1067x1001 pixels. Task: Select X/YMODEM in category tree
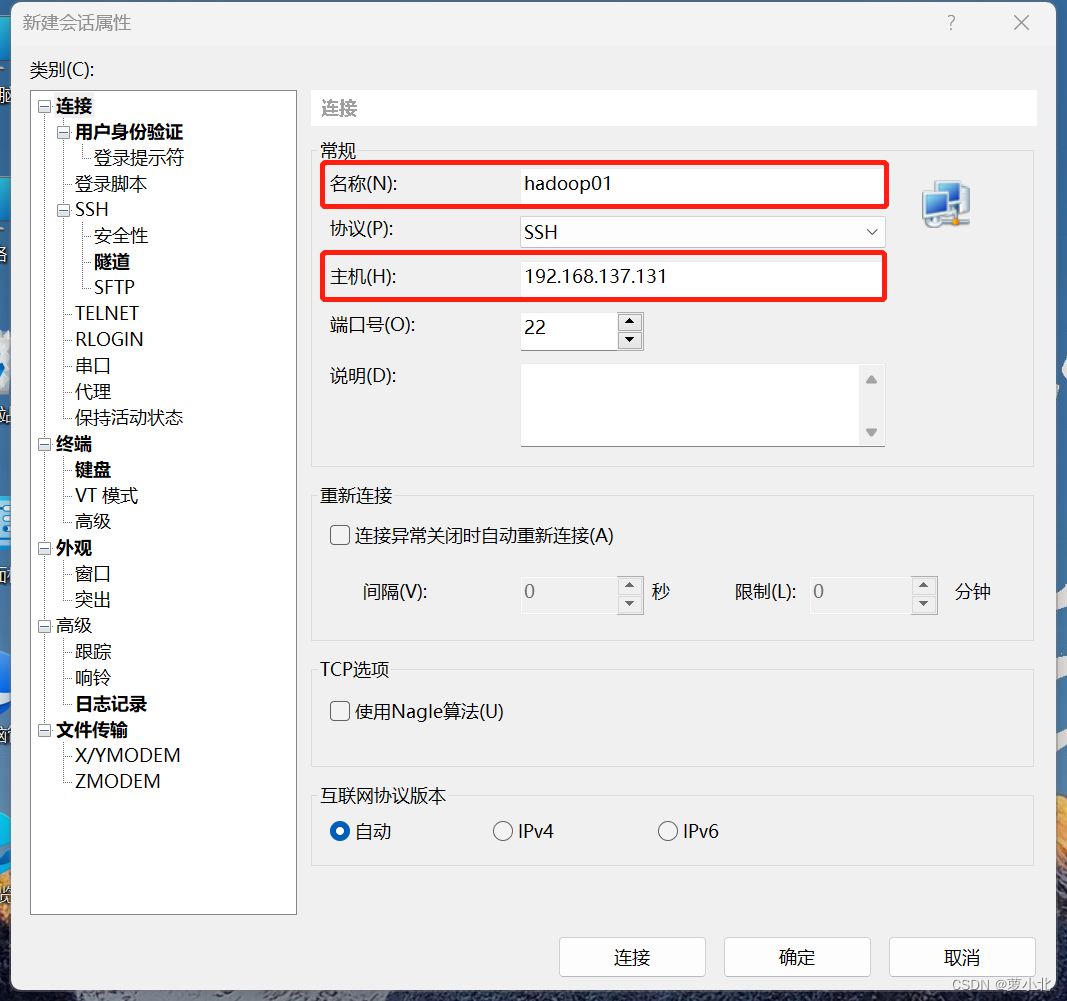pos(128,755)
